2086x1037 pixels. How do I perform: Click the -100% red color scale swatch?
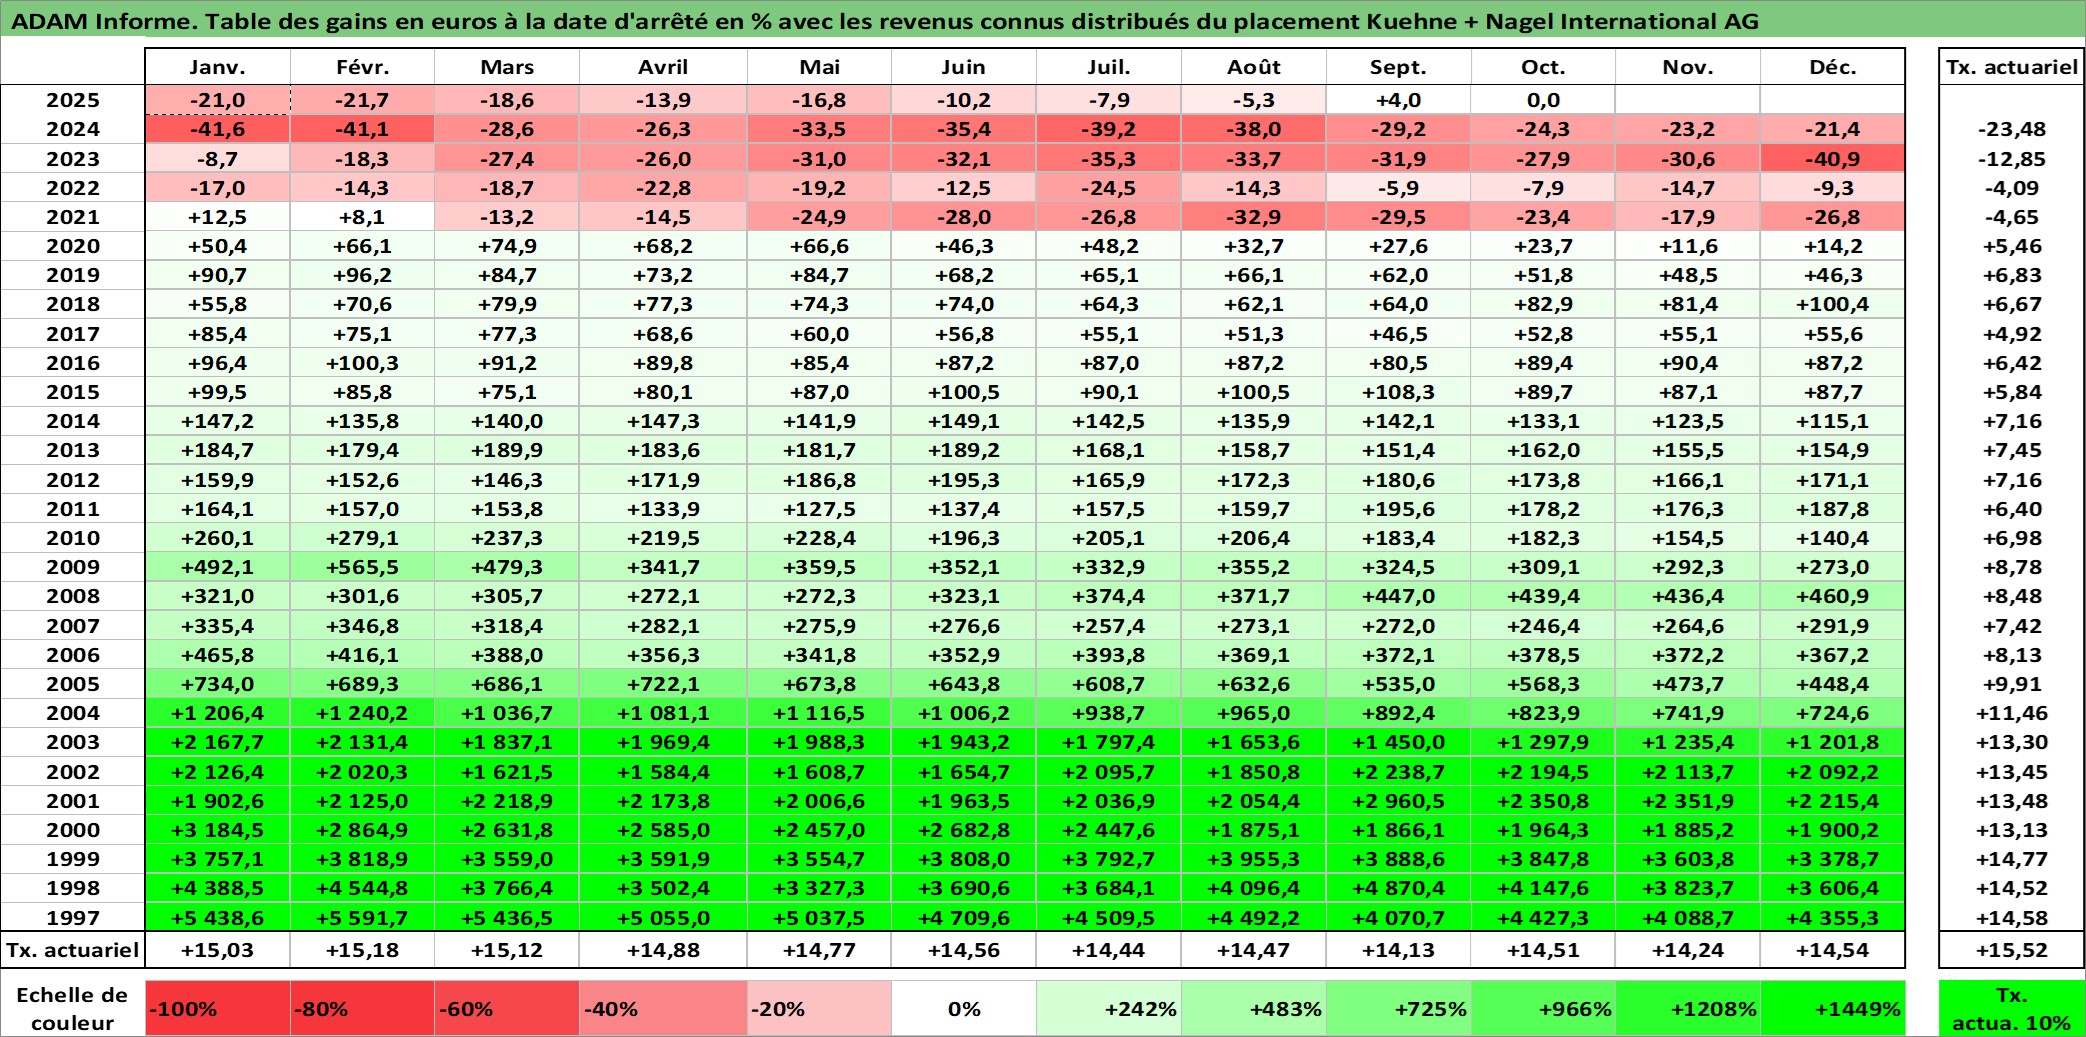[x=217, y=1008]
